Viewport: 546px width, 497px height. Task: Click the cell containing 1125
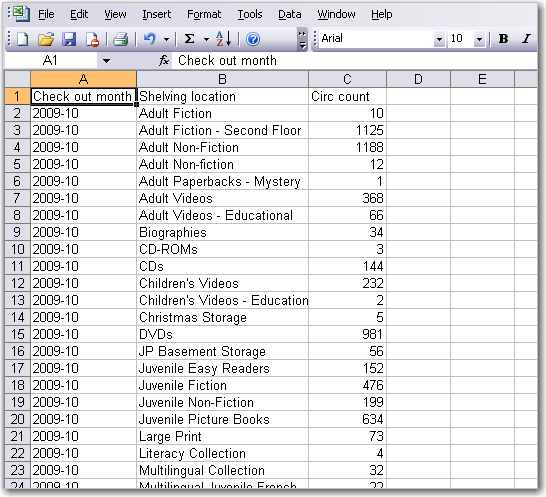click(347, 130)
